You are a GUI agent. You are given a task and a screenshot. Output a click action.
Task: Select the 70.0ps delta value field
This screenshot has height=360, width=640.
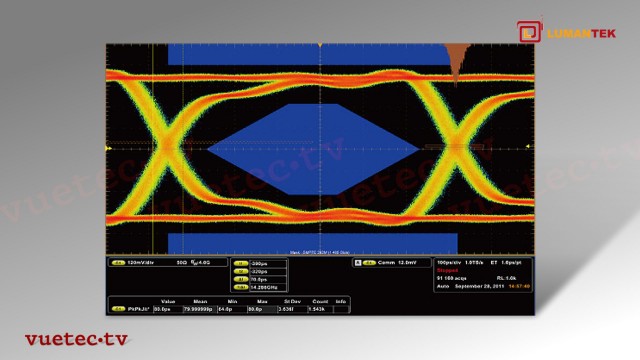tap(268, 280)
